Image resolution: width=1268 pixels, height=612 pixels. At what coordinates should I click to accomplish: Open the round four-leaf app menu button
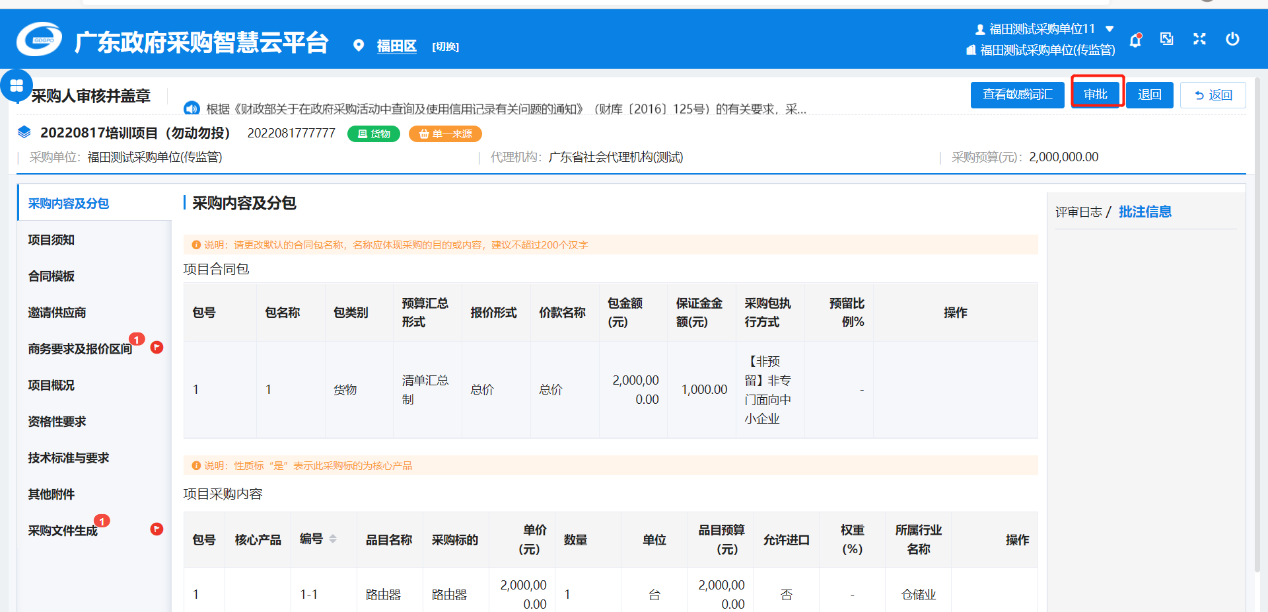click(x=16, y=85)
